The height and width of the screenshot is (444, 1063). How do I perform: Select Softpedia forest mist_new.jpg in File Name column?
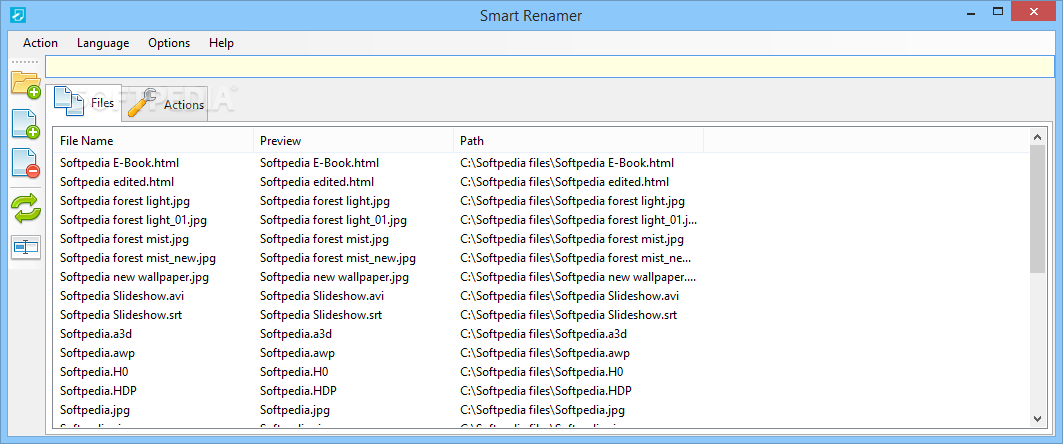coord(138,258)
